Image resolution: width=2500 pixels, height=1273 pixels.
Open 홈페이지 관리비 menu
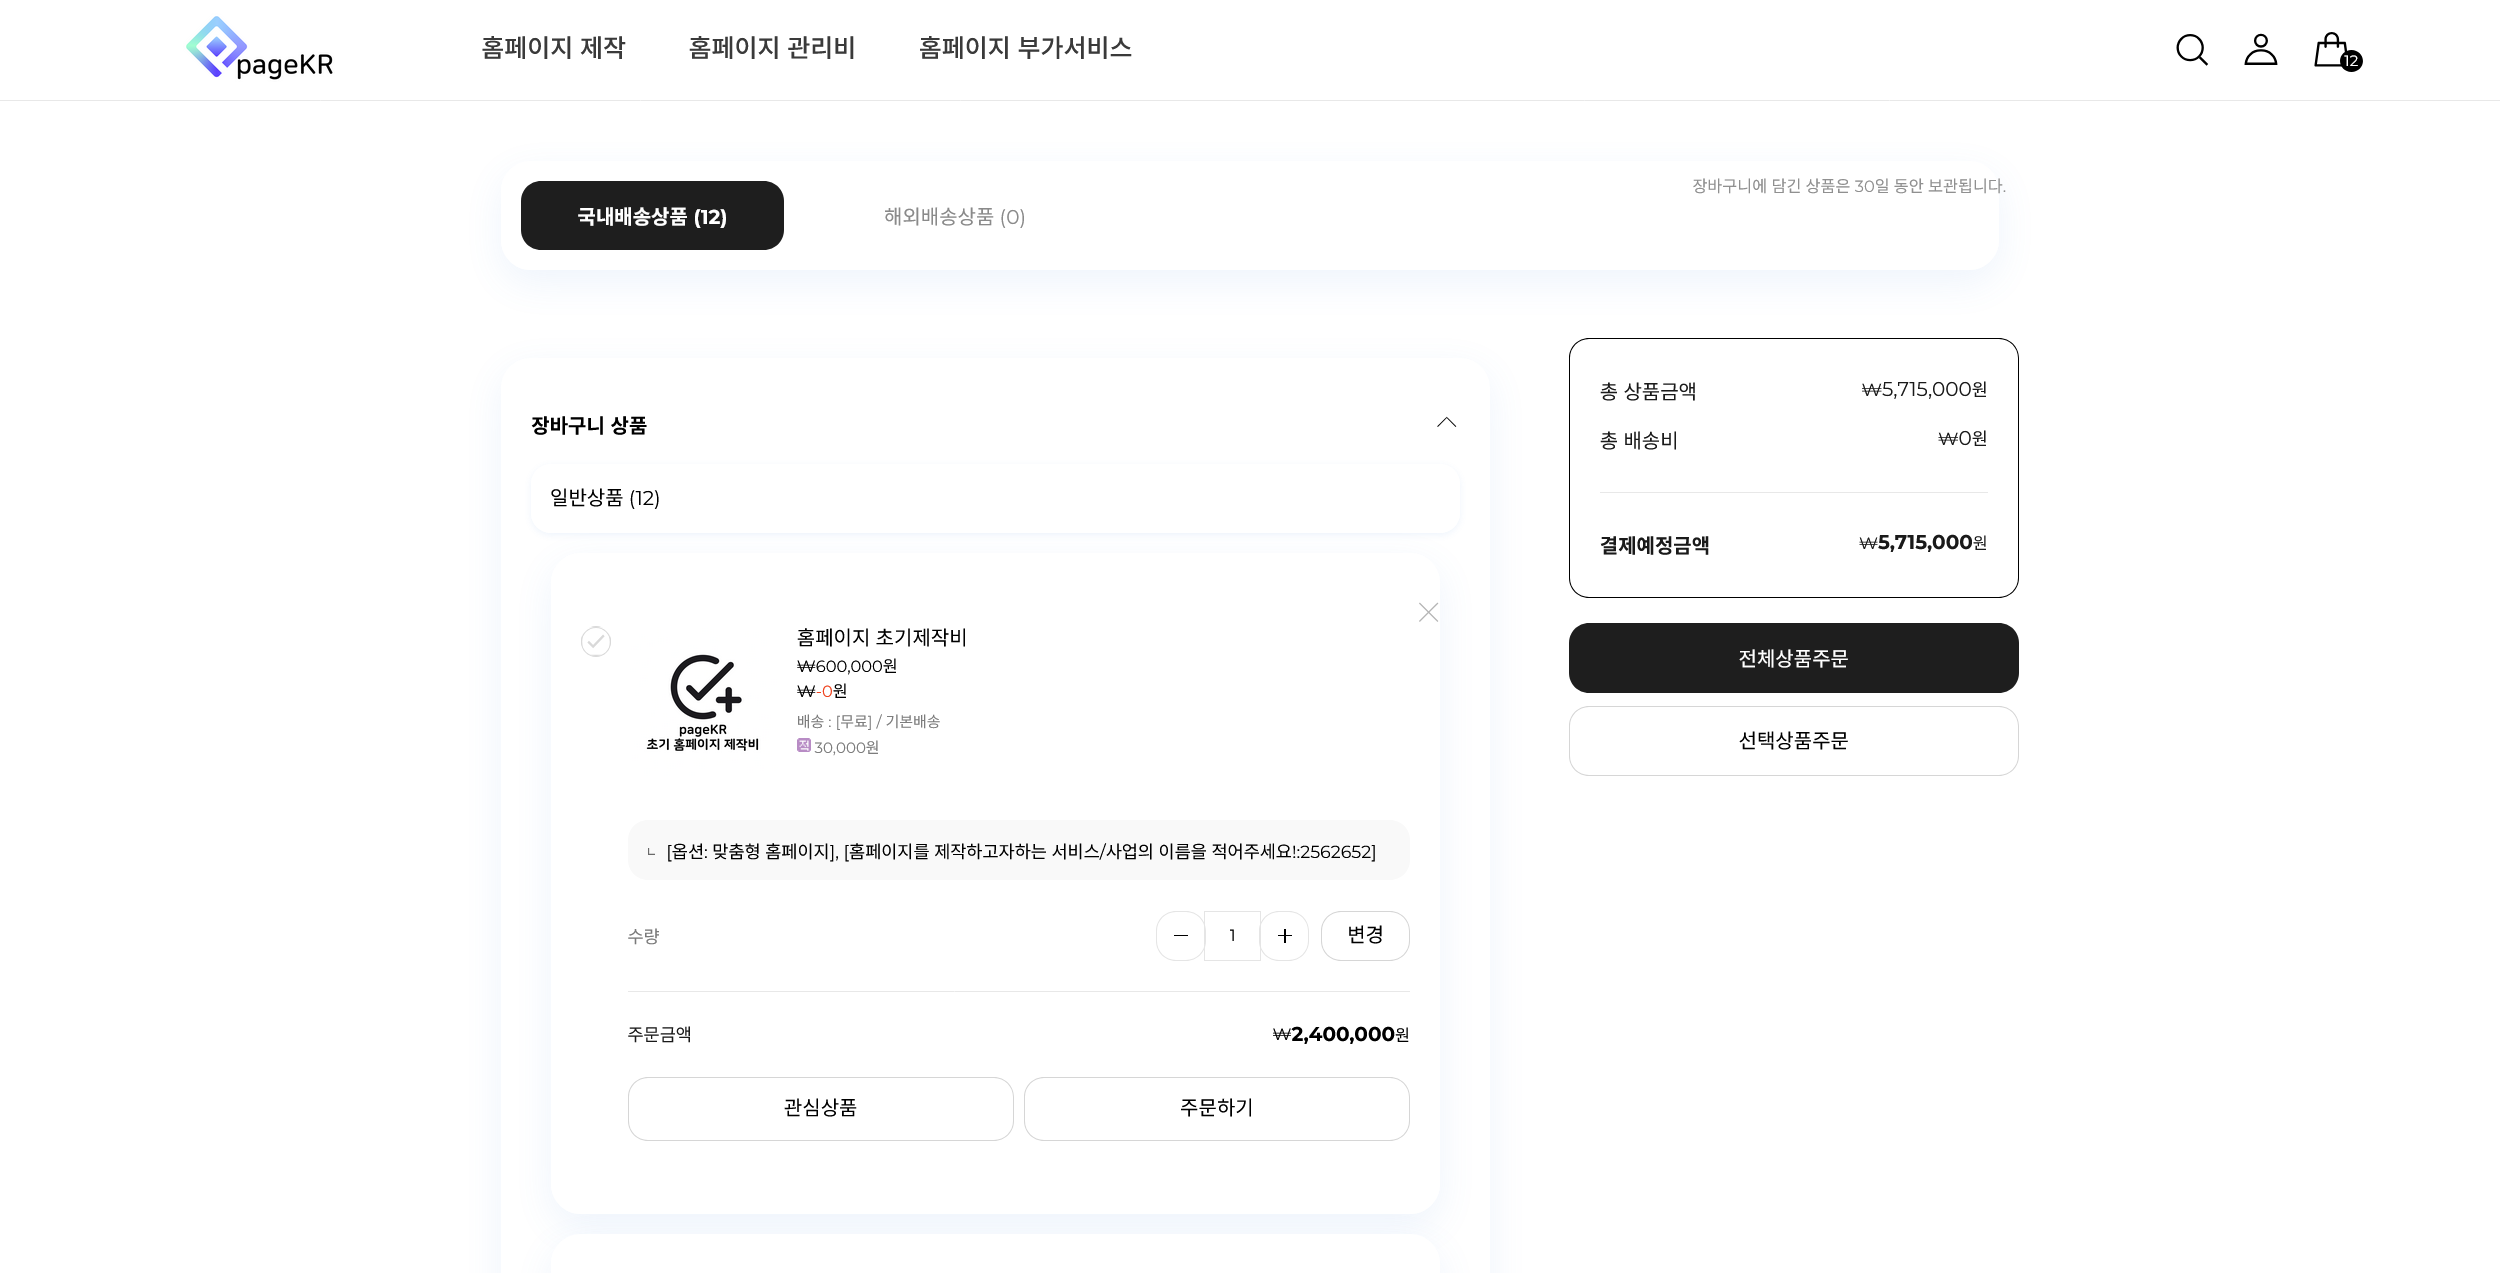click(771, 48)
